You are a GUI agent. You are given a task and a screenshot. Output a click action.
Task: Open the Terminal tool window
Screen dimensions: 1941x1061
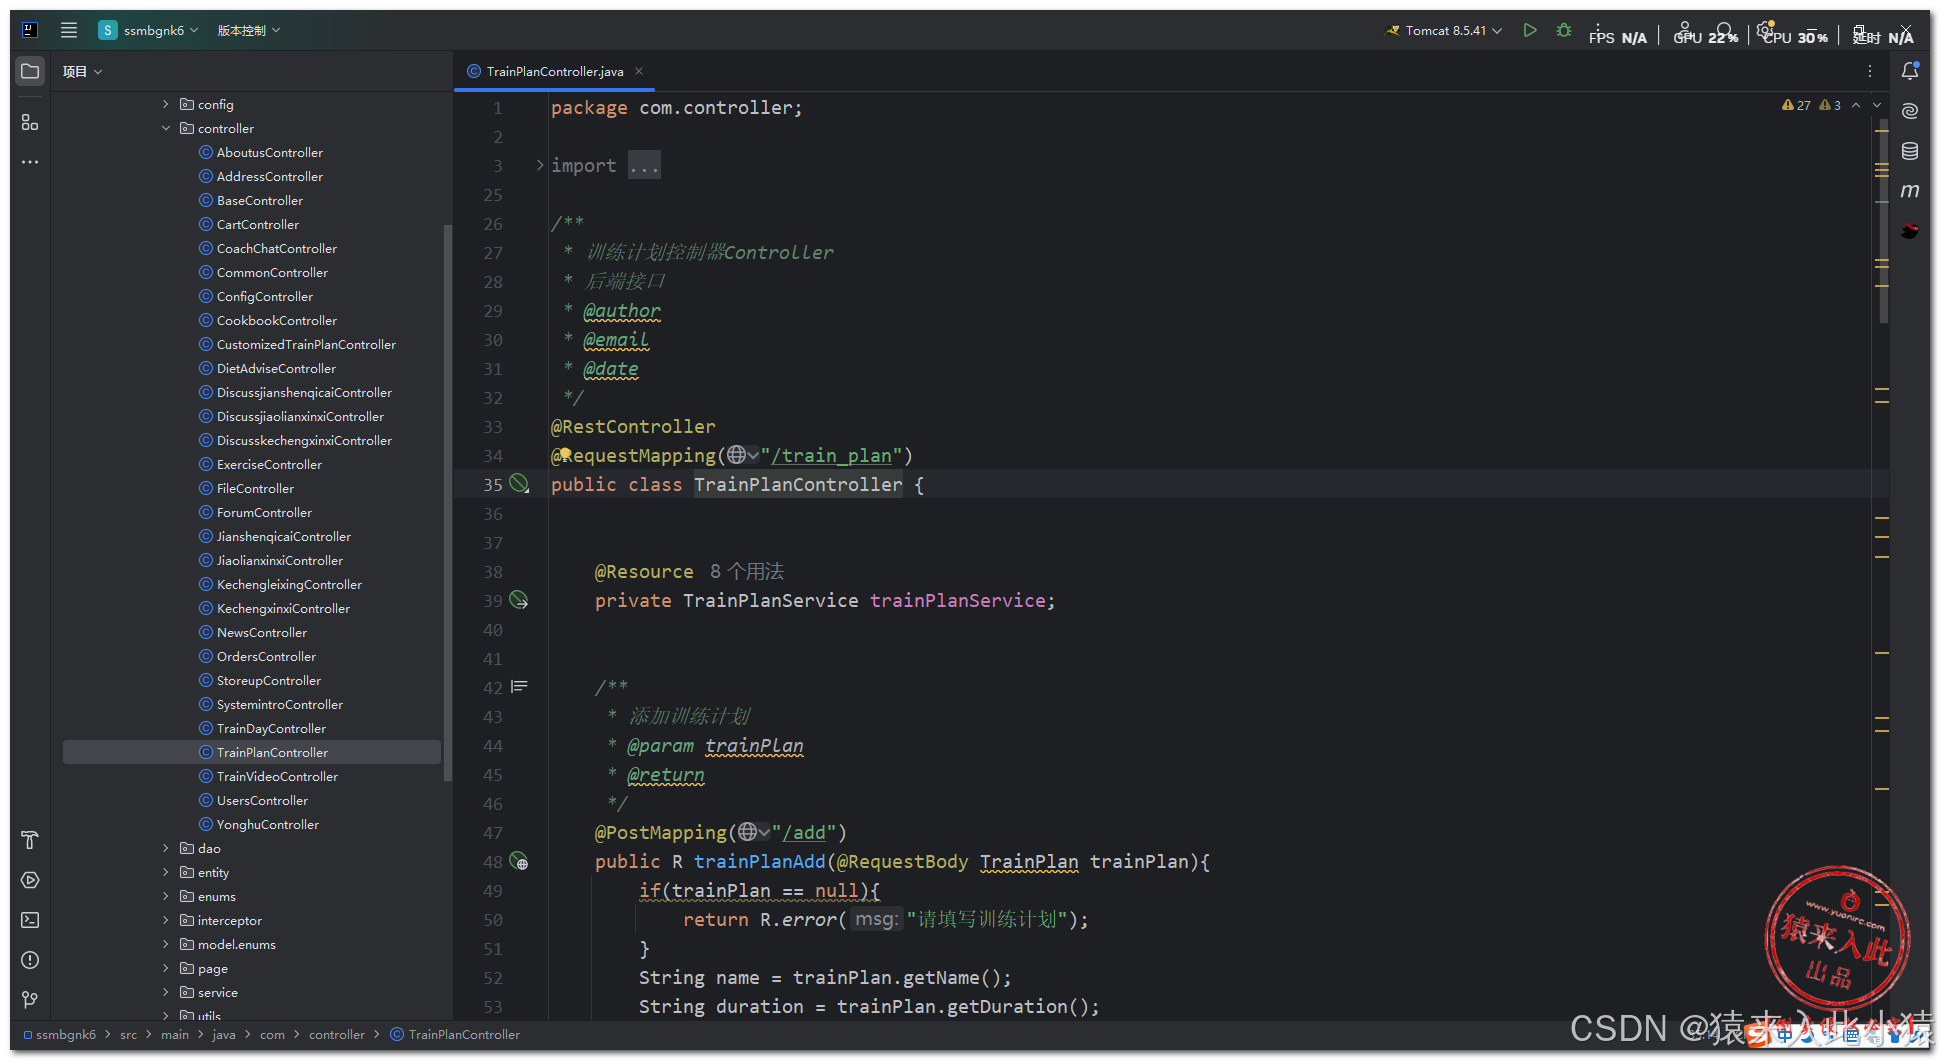point(30,920)
